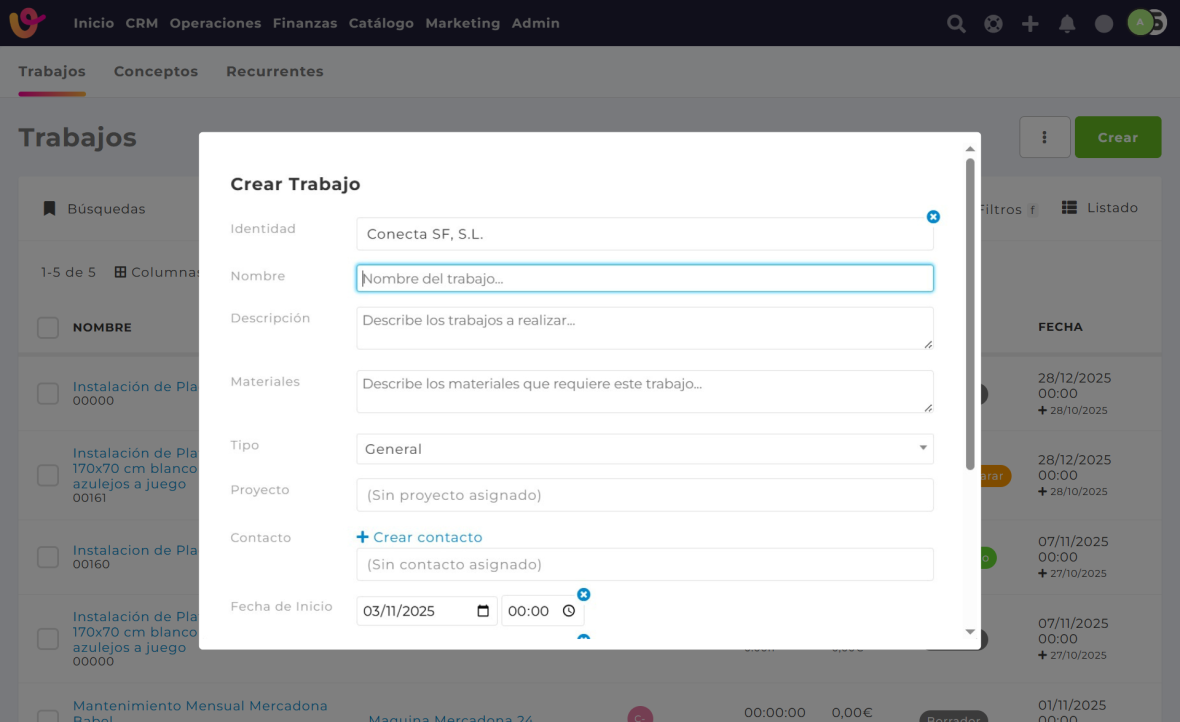Switch to the Conceptos tab
Image resolution: width=1180 pixels, height=722 pixels.
(x=156, y=72)
